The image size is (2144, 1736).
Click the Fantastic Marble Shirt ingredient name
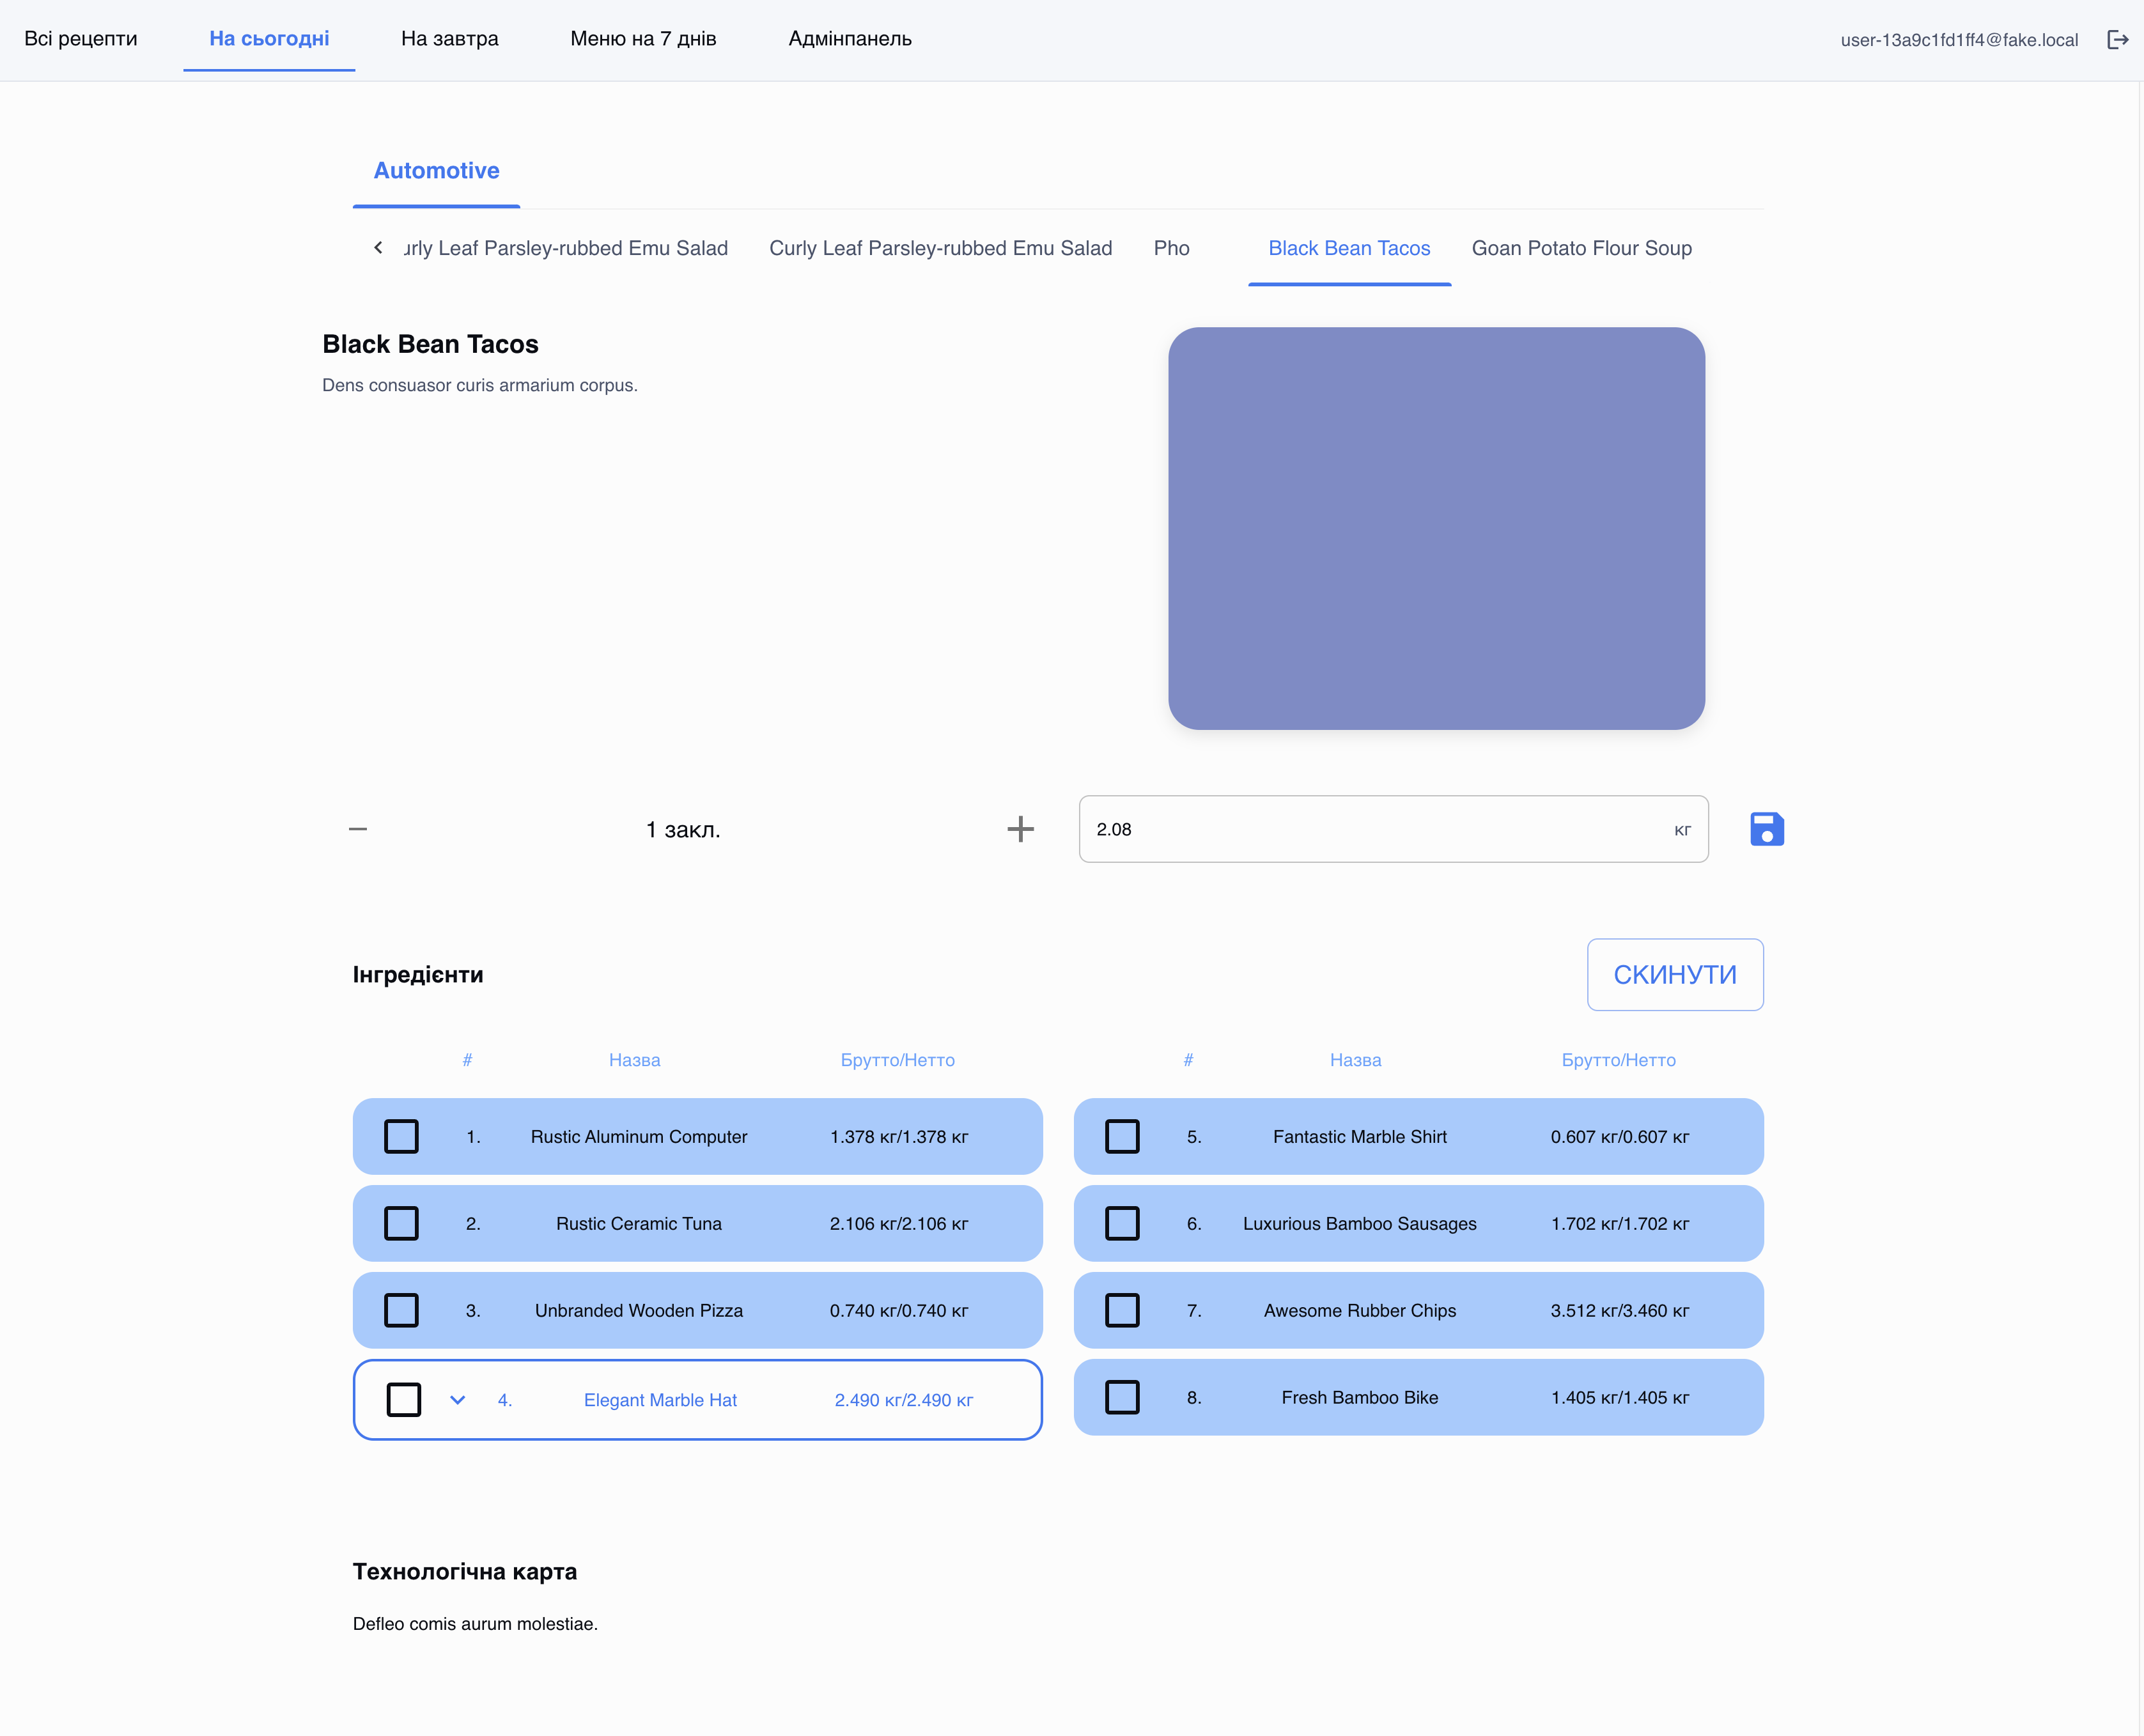(1360, 1137)
